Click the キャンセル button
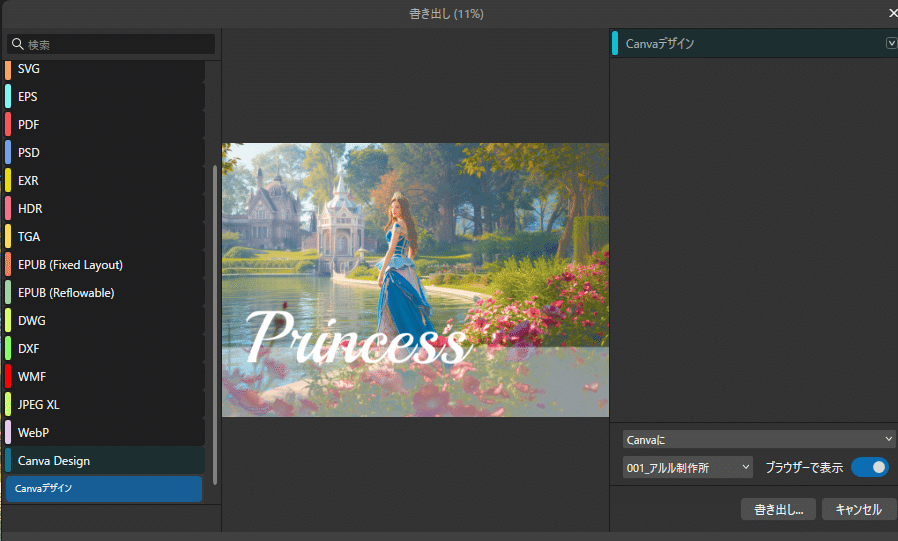 point(858,510)
